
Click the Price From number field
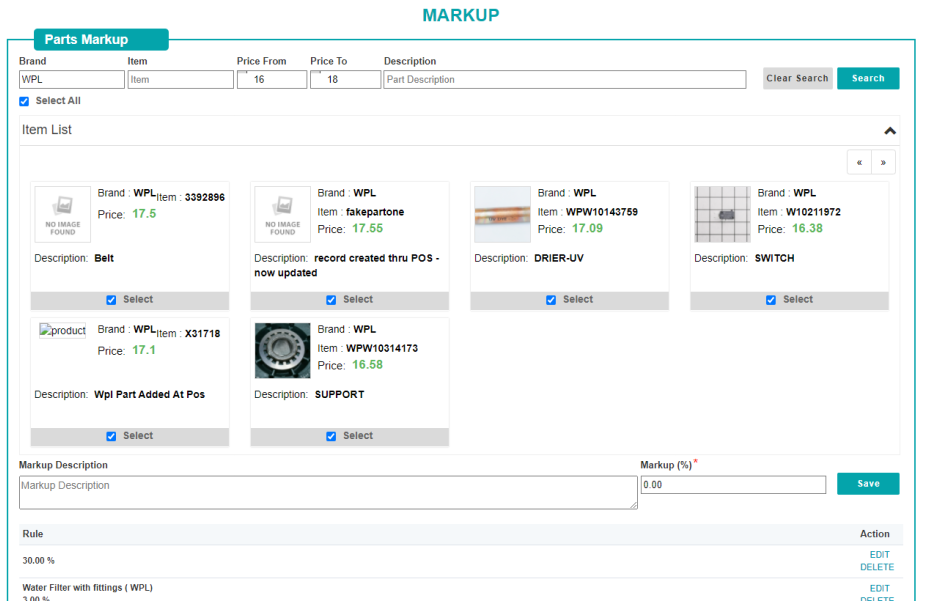pos(271,80)
